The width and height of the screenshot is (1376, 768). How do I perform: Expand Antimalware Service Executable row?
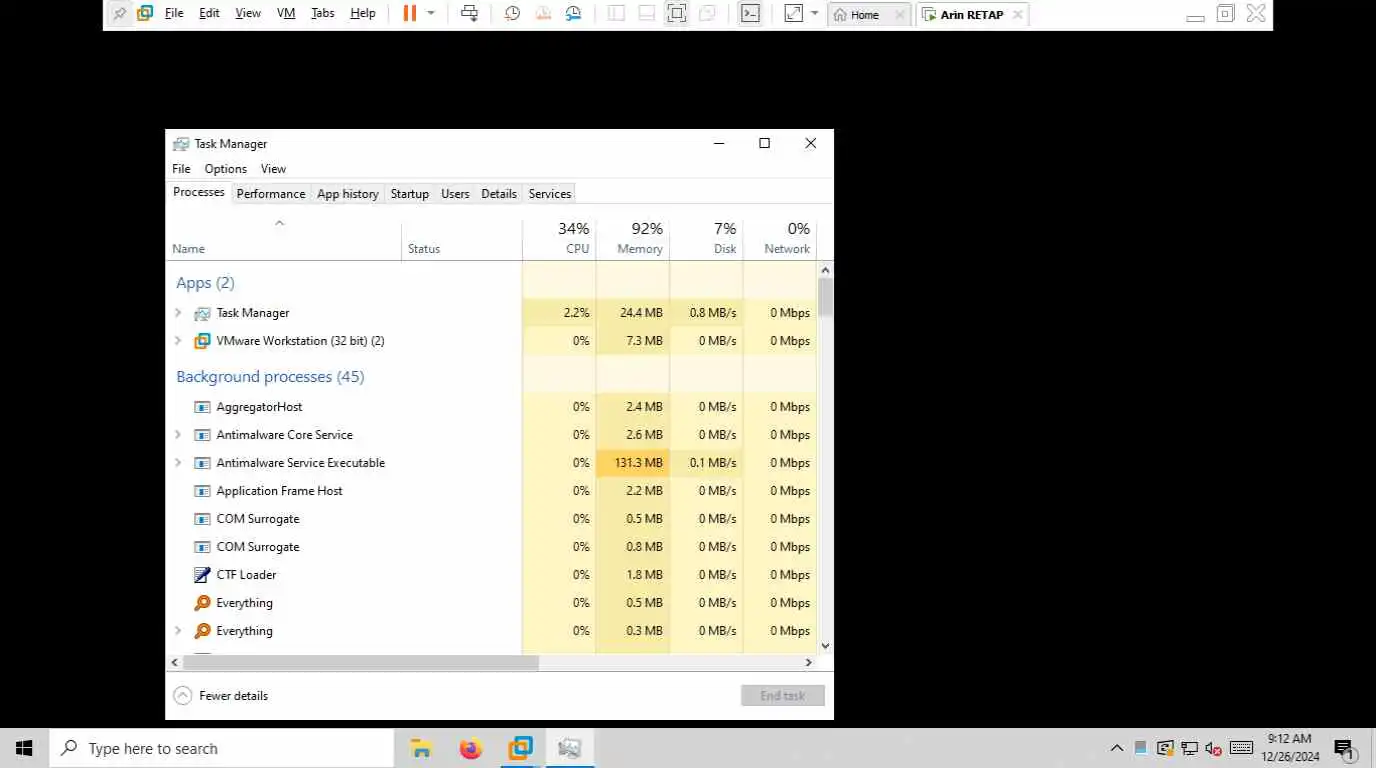(178, 463)
